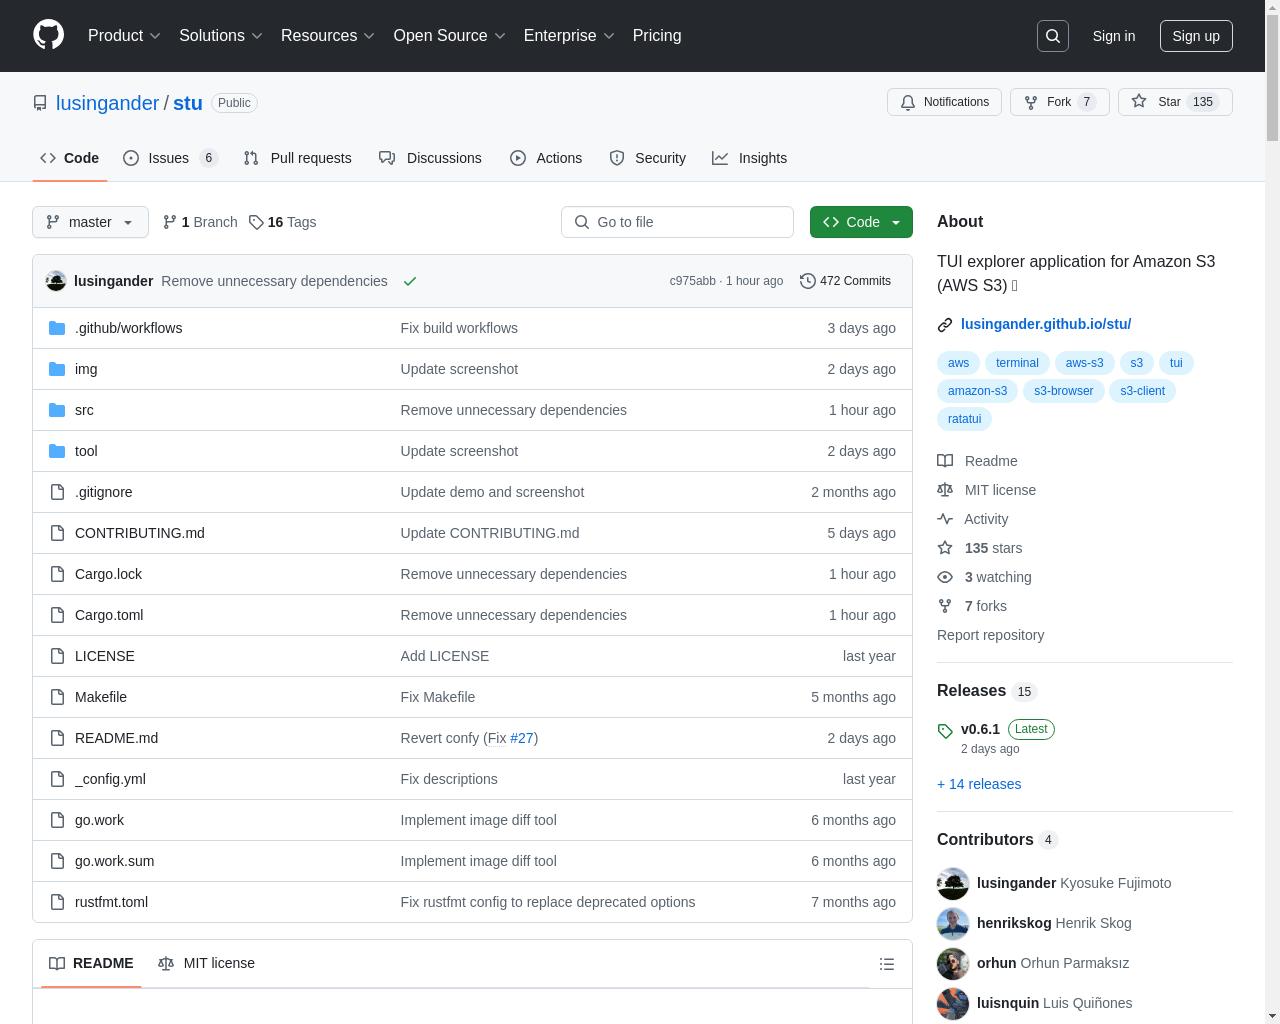The width and height of the screenshot is (1280, 1024).
Task: View the 135 stars link
Action: (980, 548)
